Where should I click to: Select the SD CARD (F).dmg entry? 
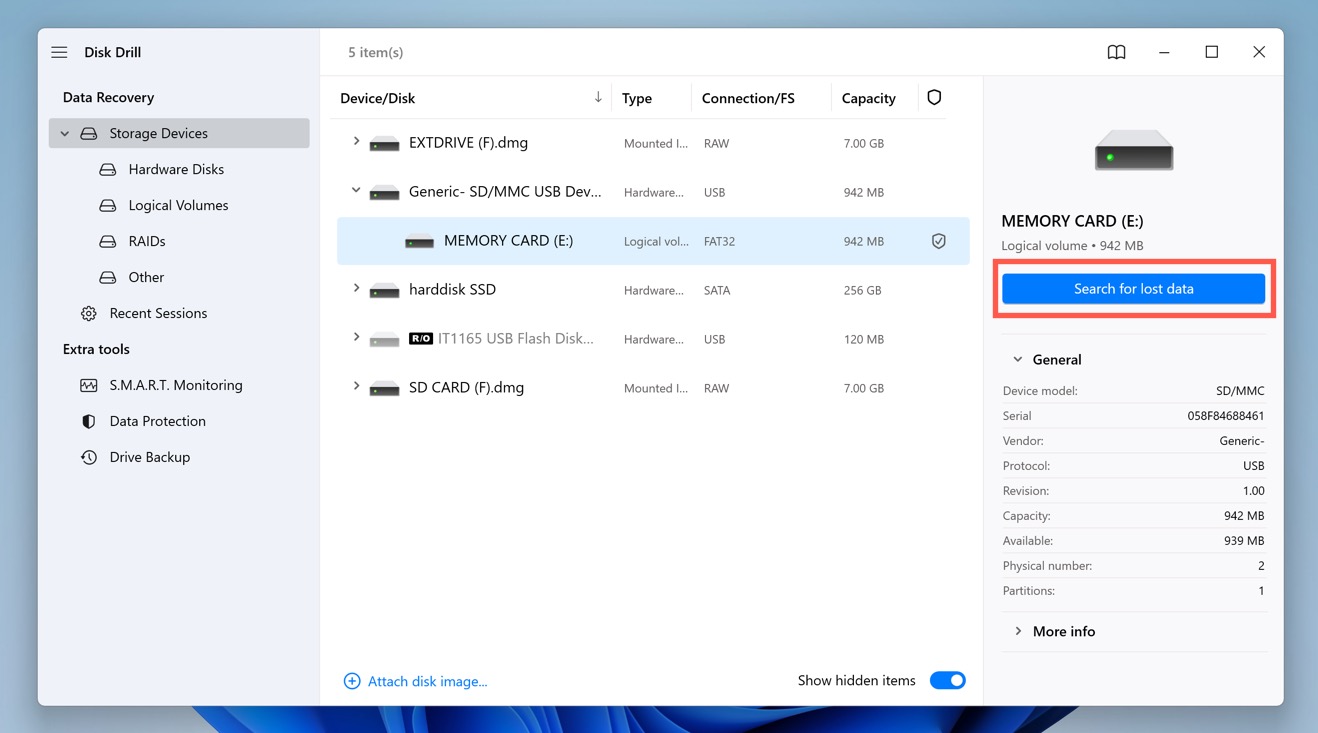pyautogui.click(x=466, y=388)
